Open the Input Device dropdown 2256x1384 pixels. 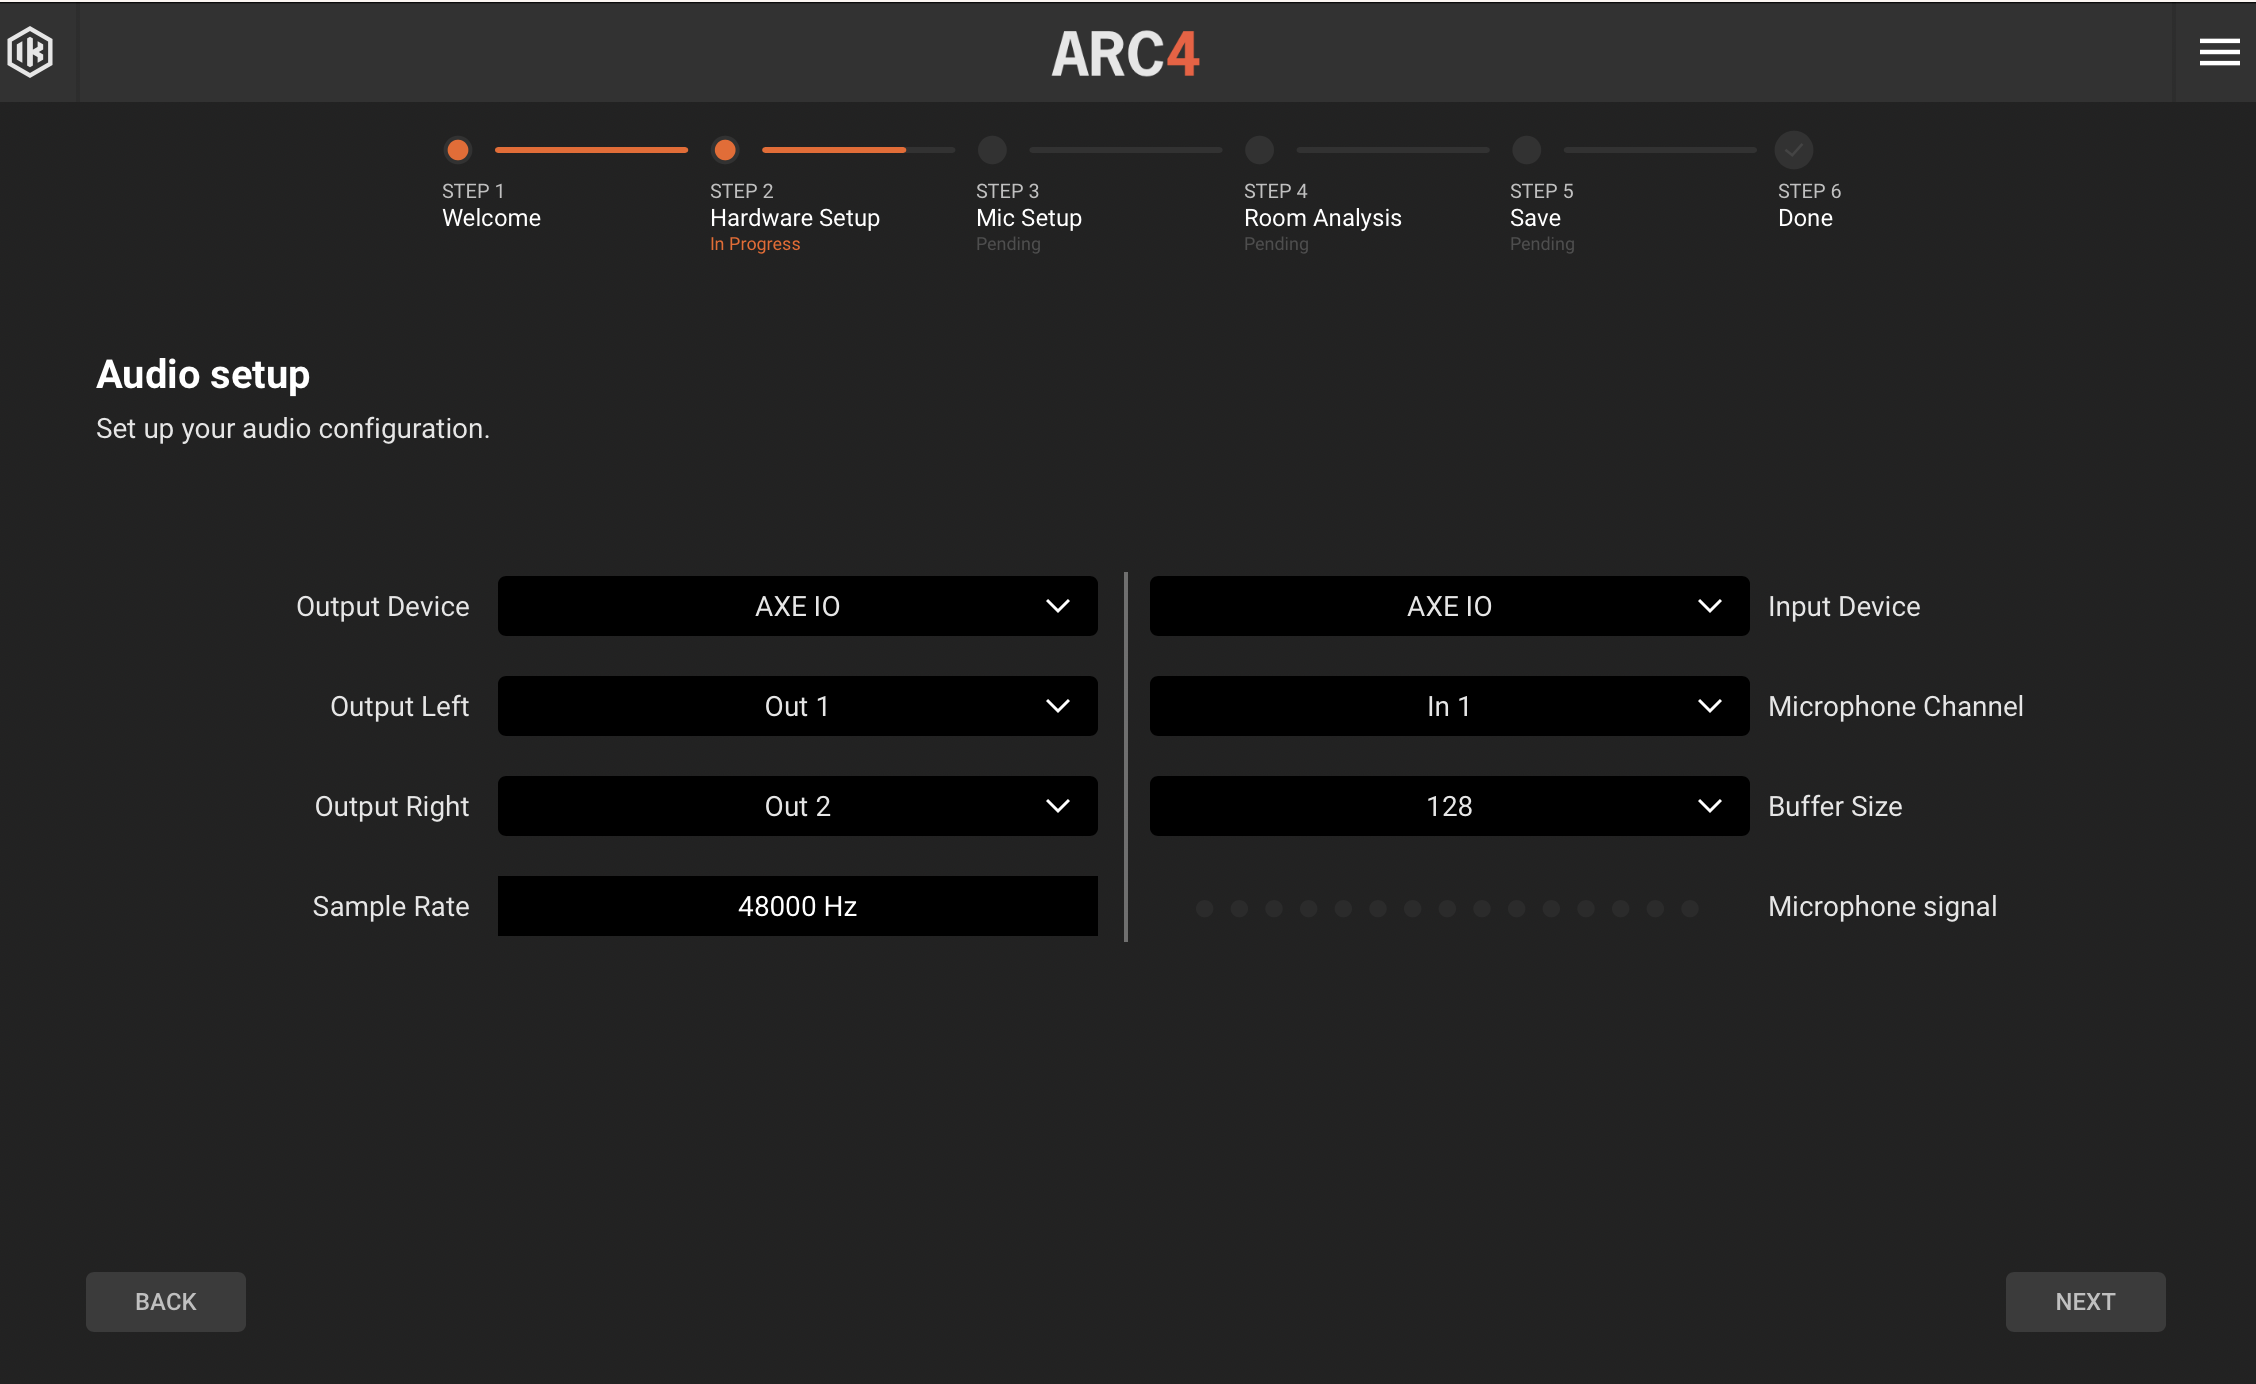1450,606
